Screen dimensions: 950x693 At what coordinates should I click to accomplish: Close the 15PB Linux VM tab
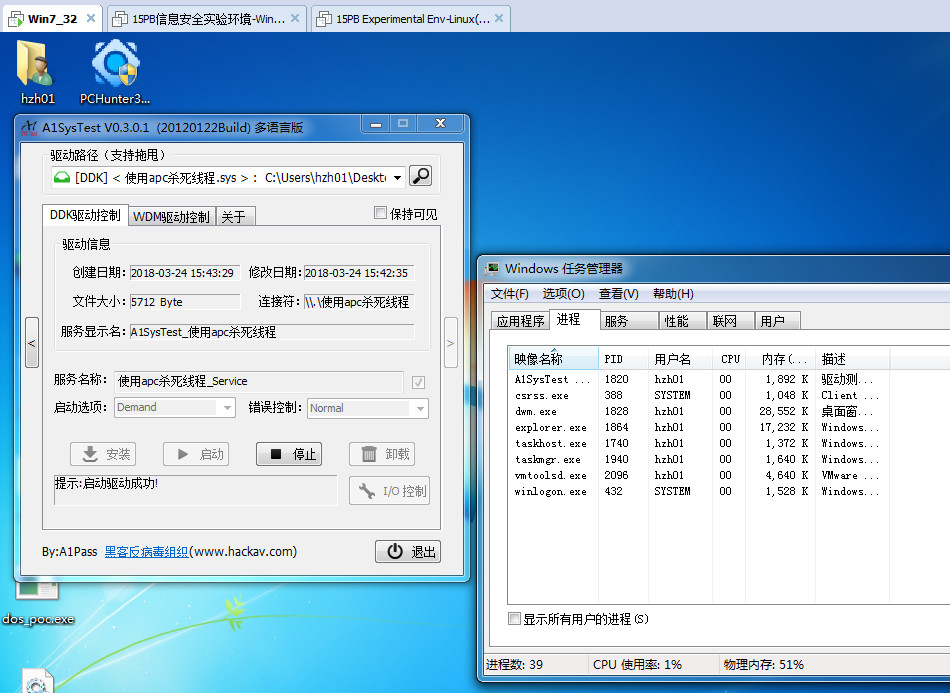pos(499,18)
